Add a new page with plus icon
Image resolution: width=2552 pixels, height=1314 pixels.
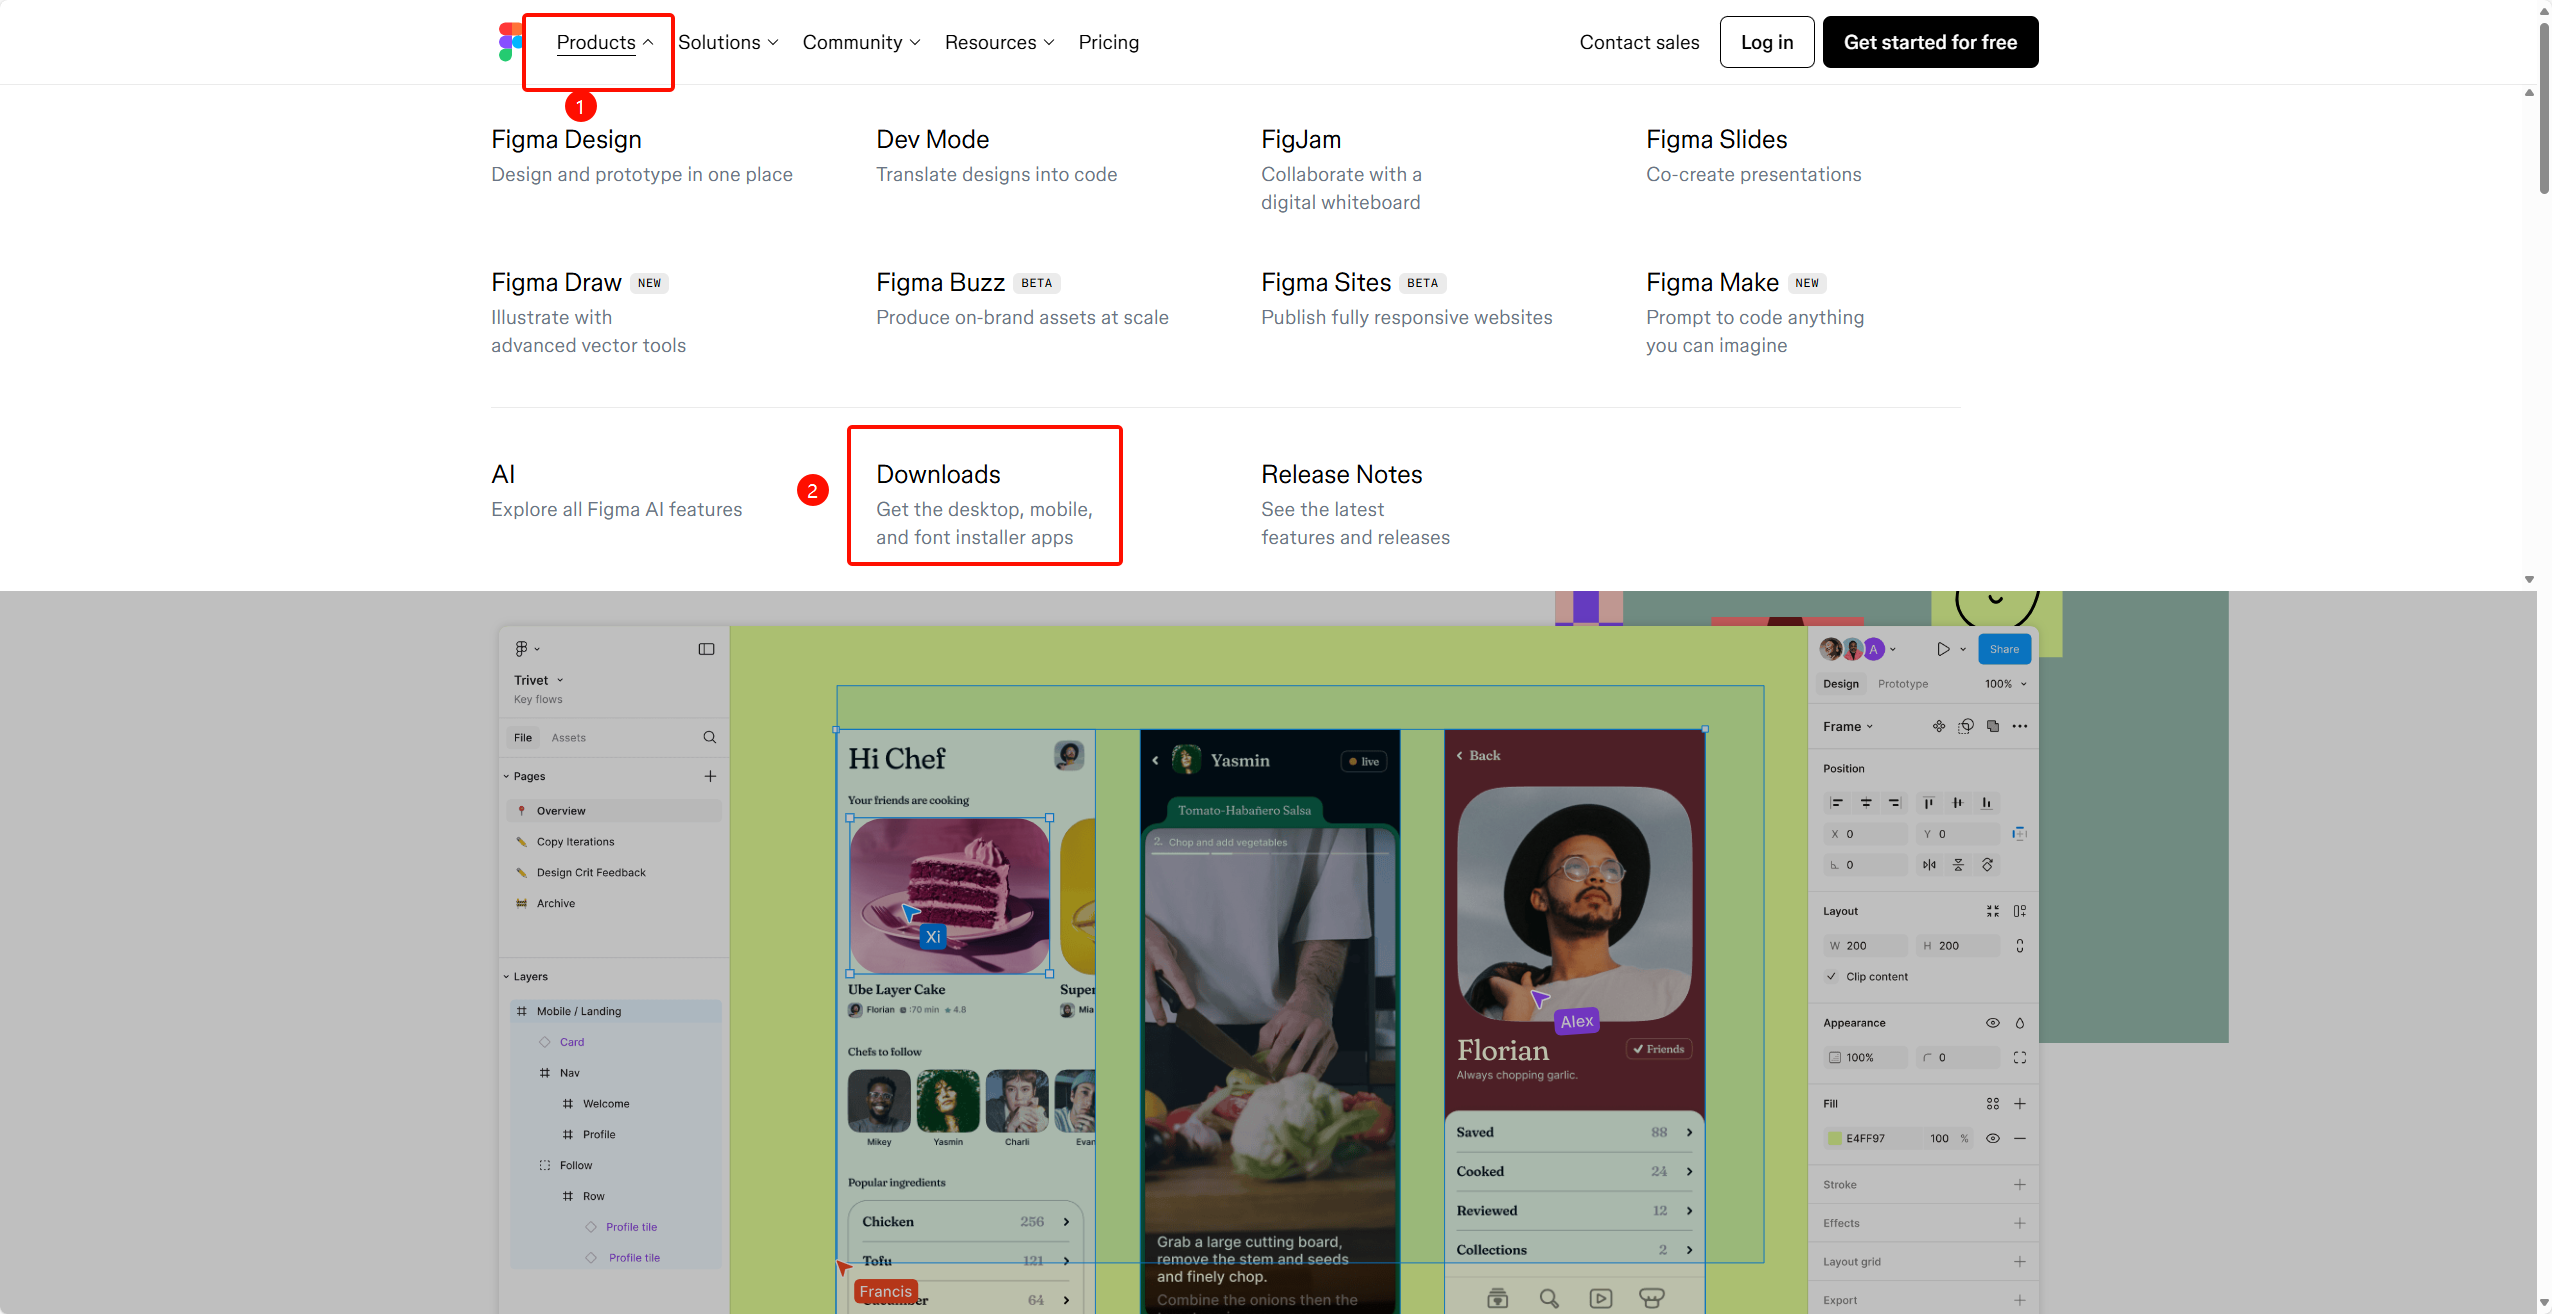[x=709, y=776]
